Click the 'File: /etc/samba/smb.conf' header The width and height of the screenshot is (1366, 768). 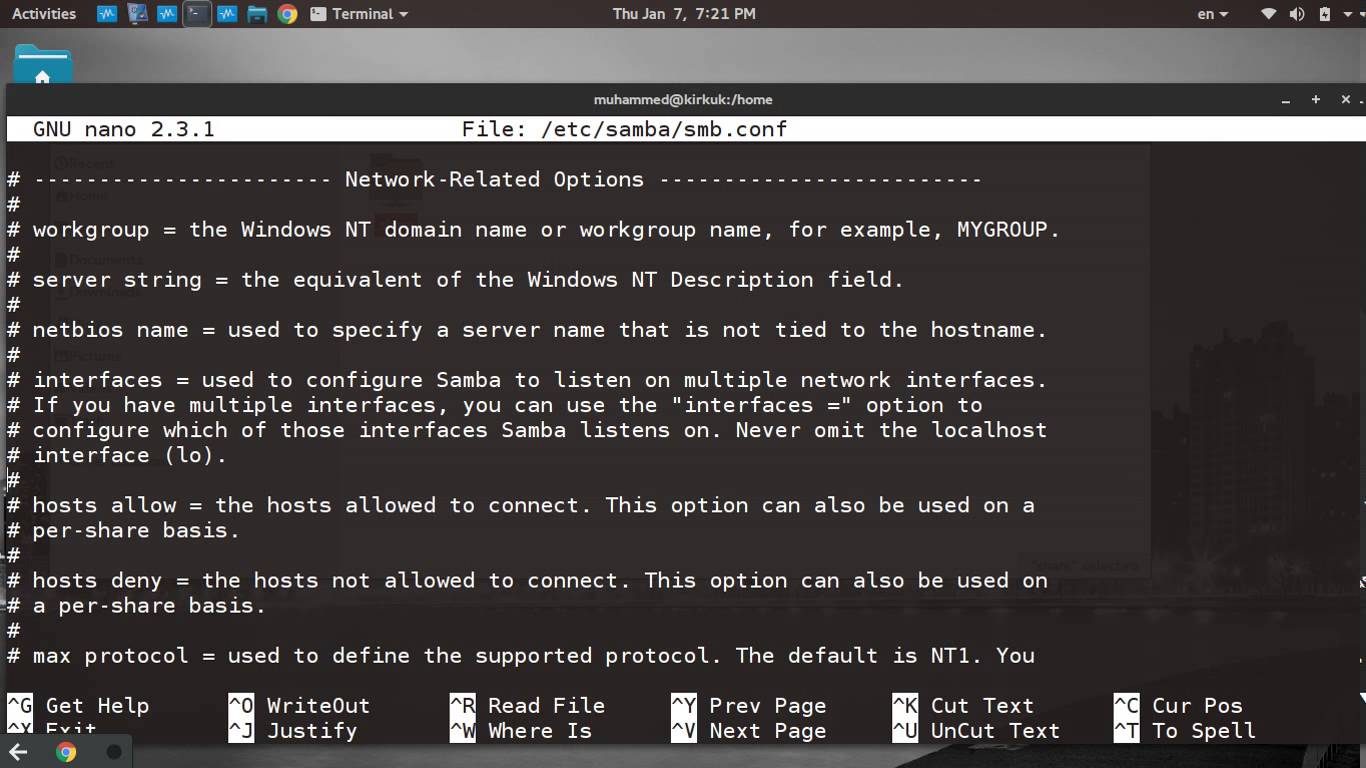tap(625, 129)
